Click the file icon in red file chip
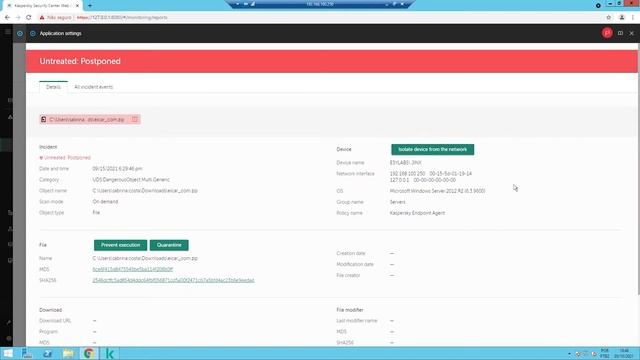 coord(44,119)
